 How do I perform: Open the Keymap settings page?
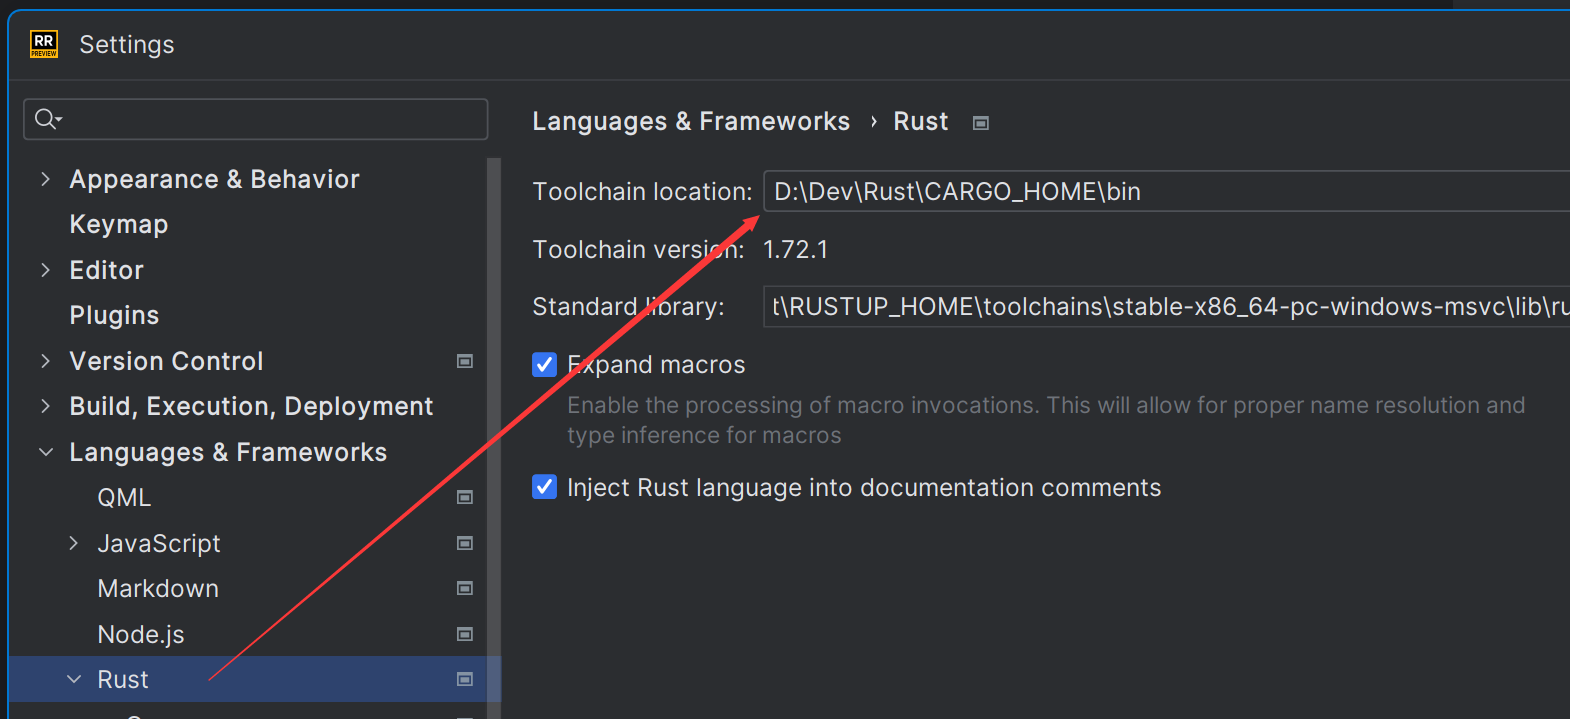[x=119, y=224]
